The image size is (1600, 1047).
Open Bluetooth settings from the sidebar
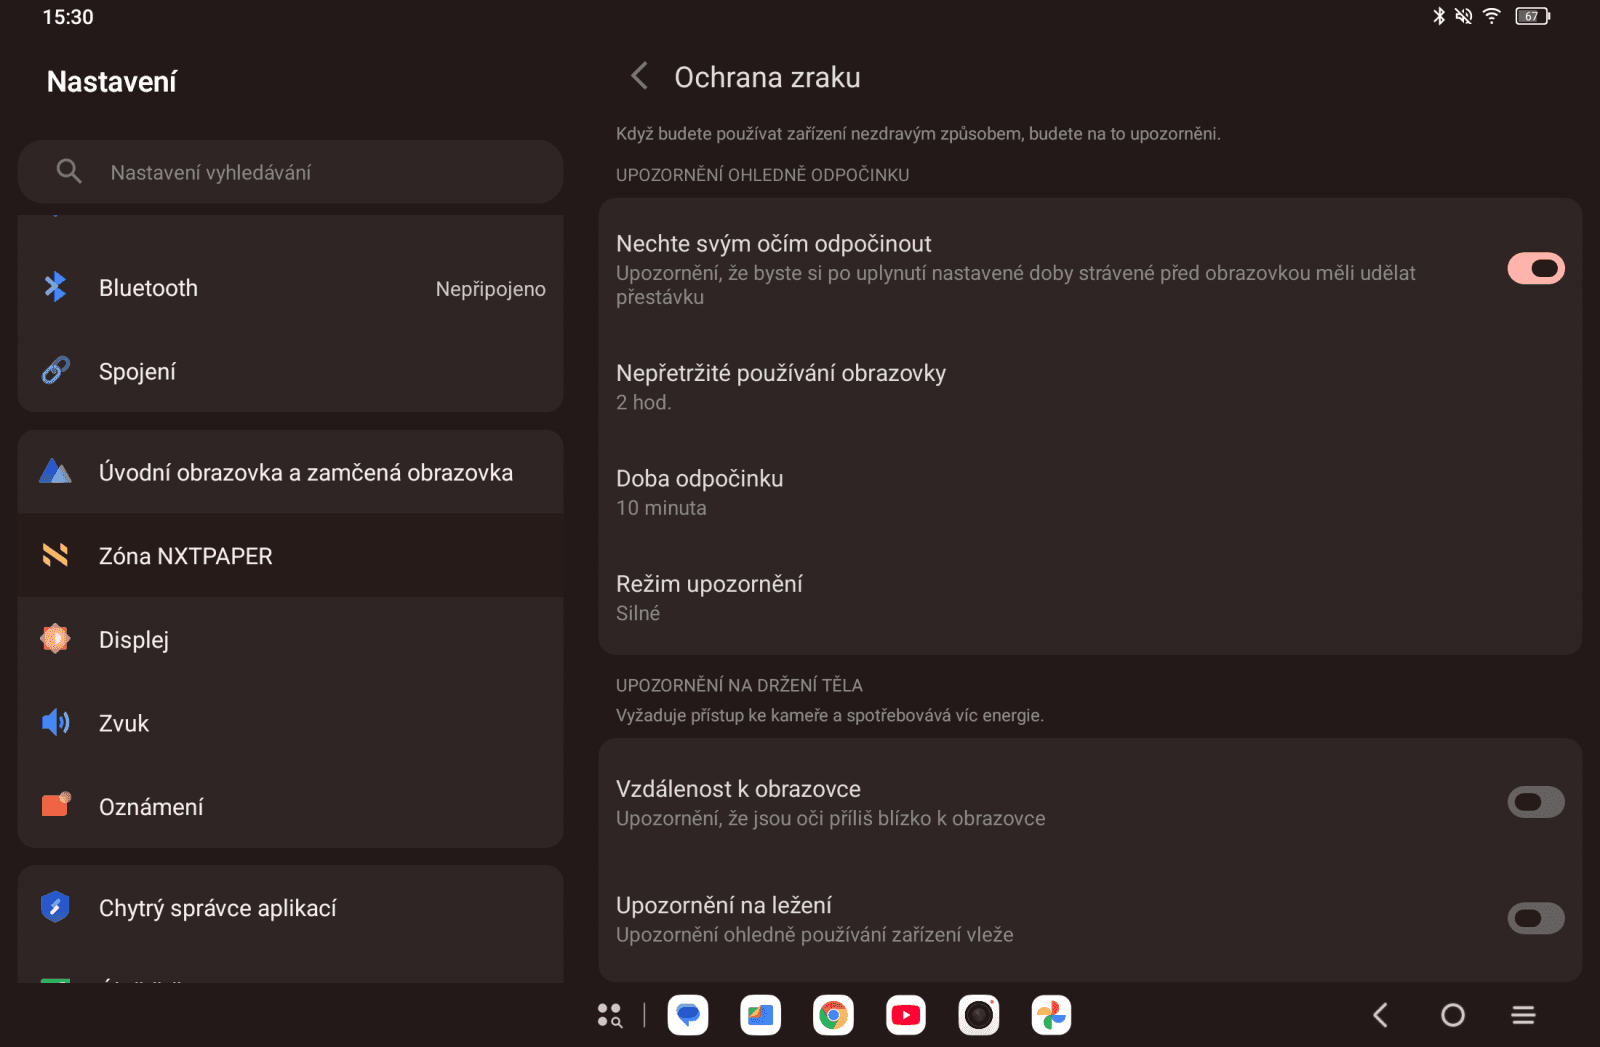[147, 288]
